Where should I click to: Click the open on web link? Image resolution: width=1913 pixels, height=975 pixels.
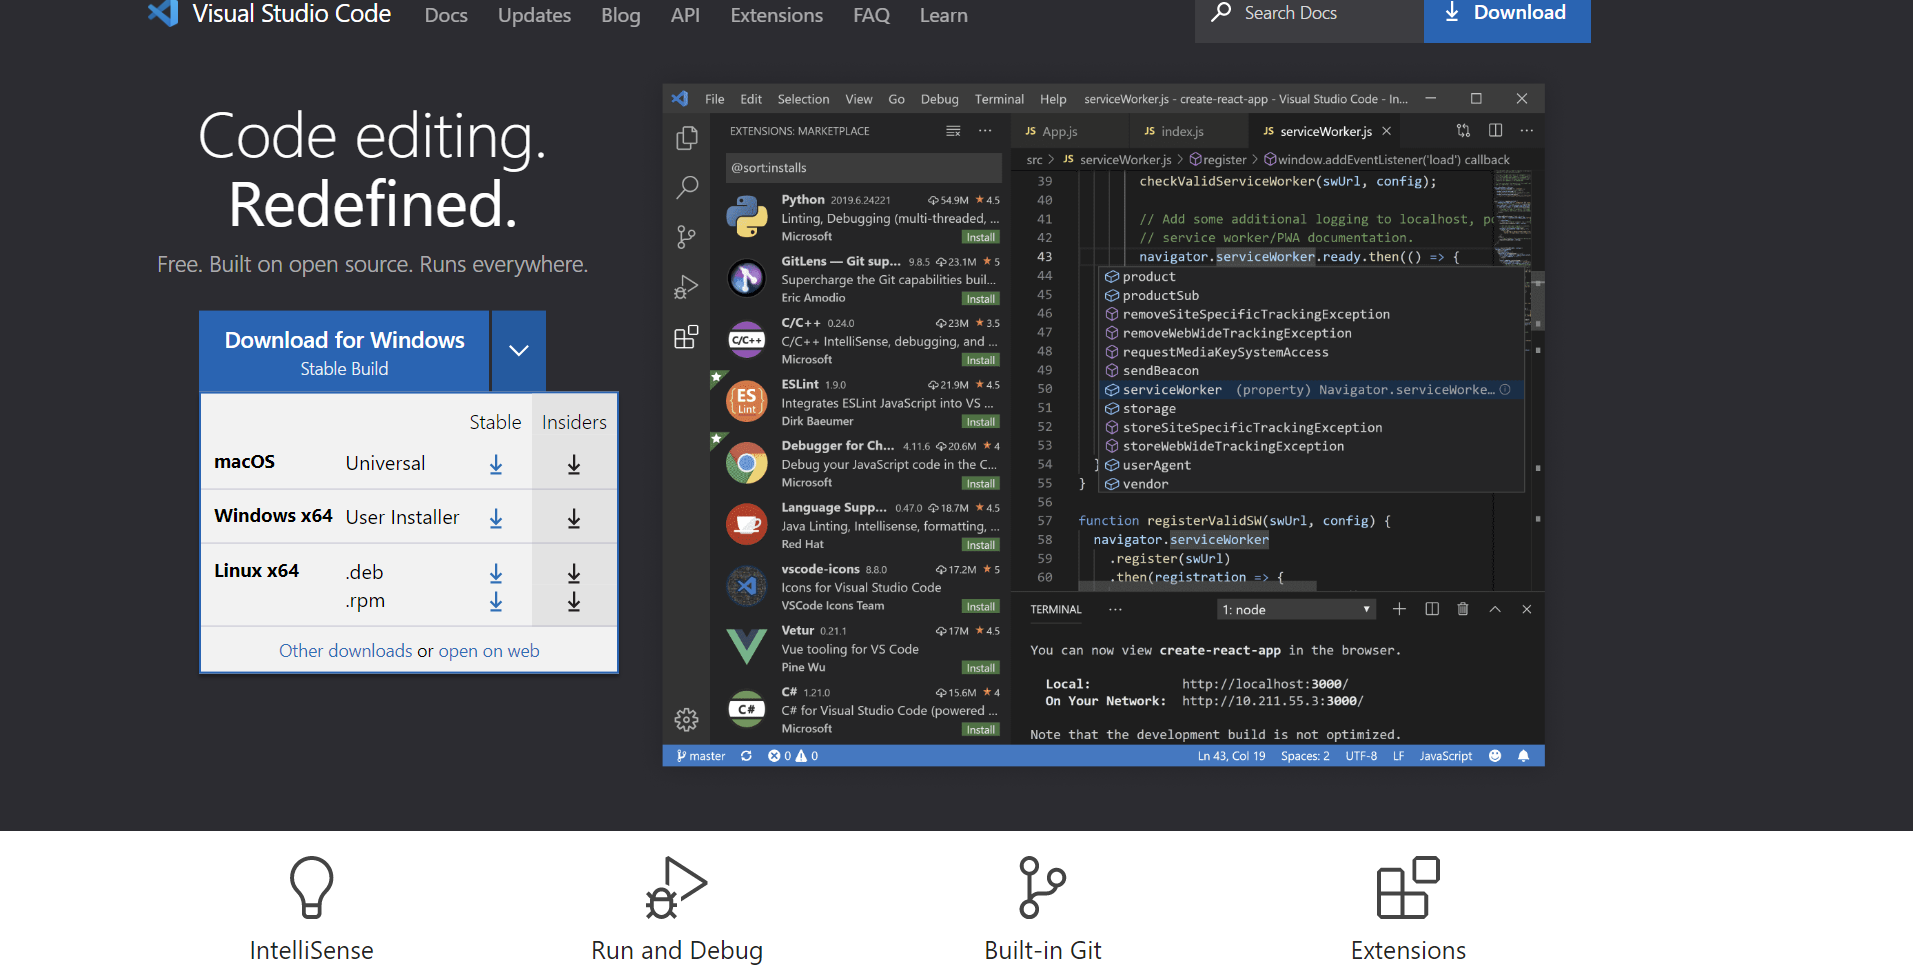(x=488, y=651)
